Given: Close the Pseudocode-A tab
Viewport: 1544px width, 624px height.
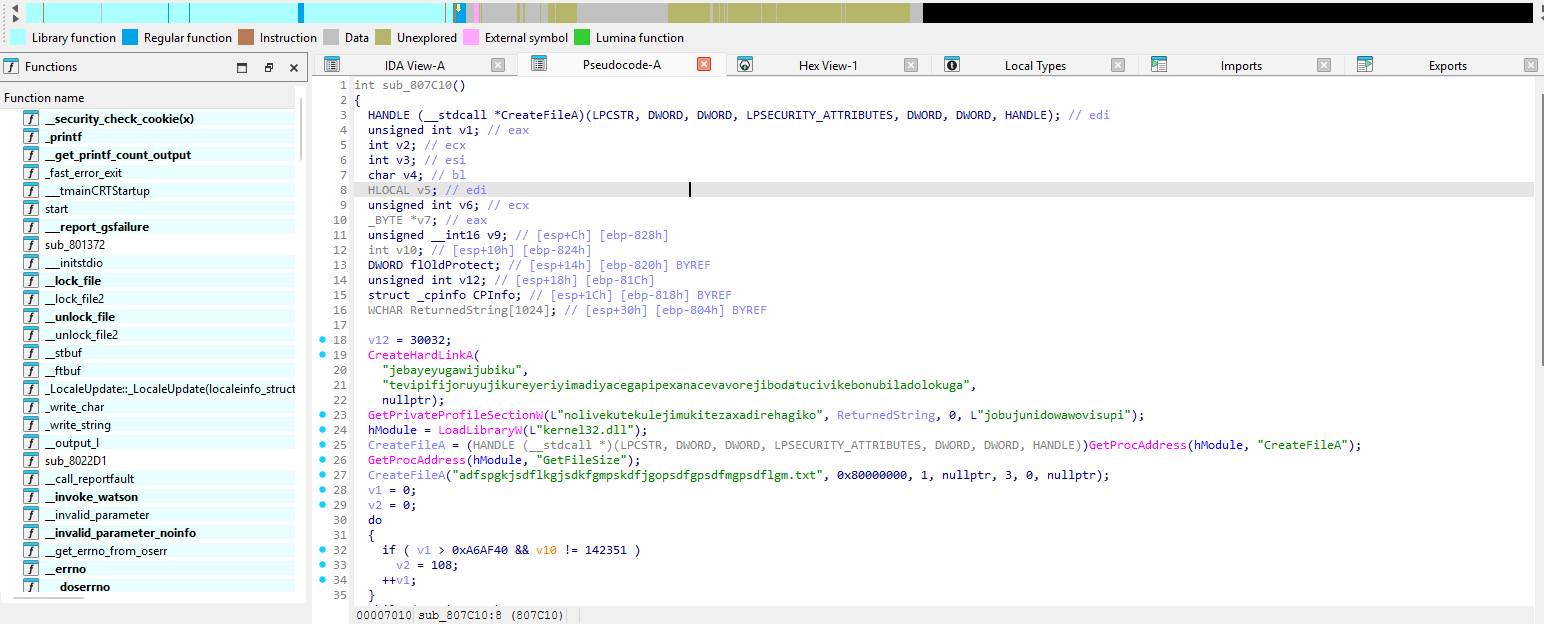Looking at the screenshot, I should [x=704, y=64].
